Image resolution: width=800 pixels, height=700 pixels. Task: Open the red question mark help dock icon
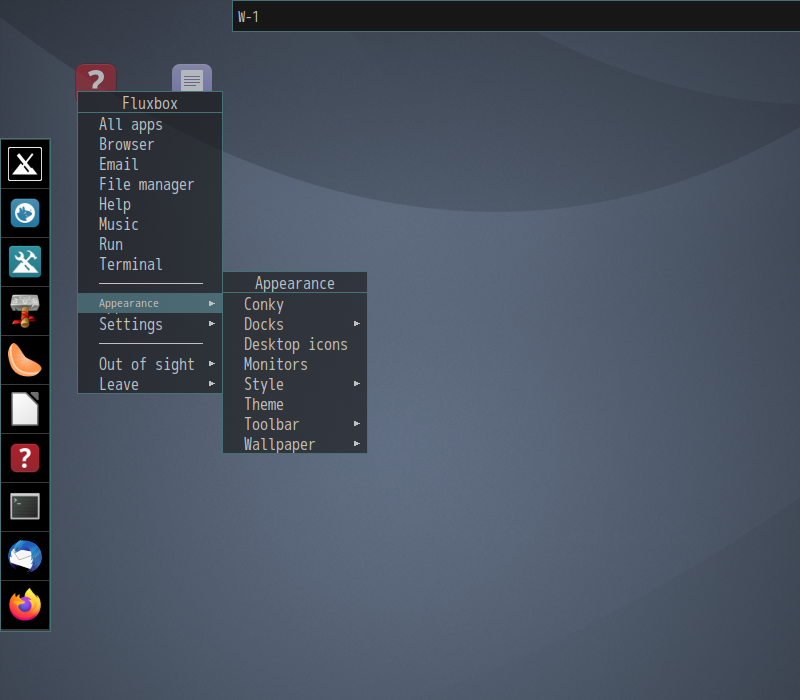25,458
